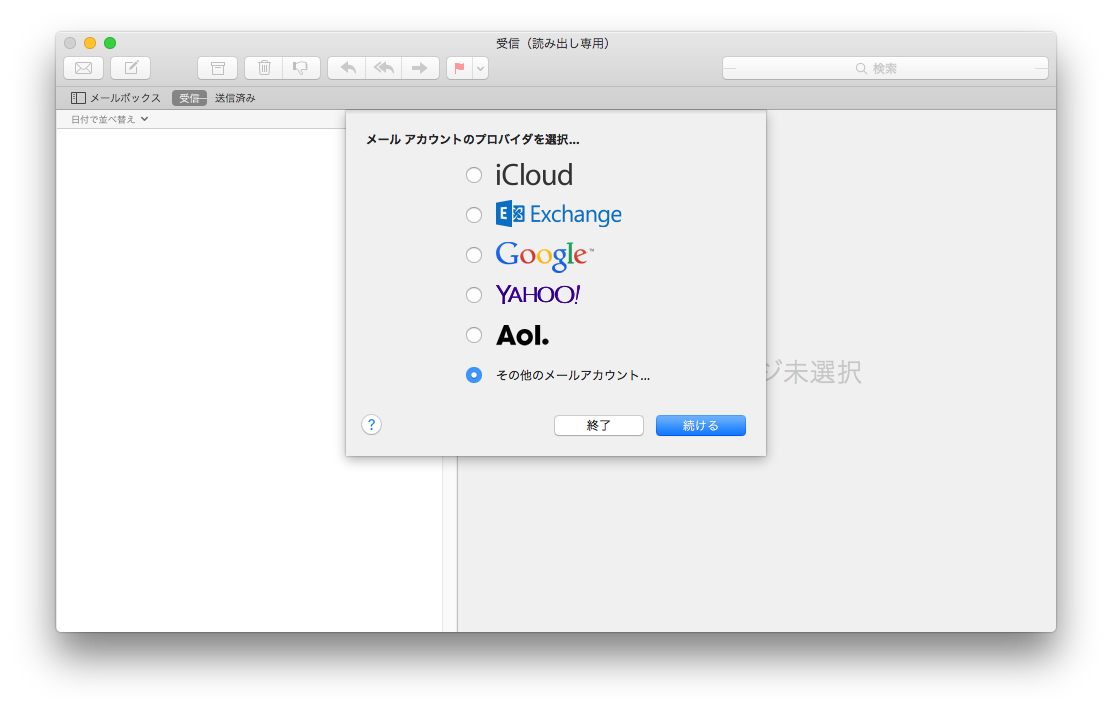Archive message using the box icon

click(x=218, y=68)
